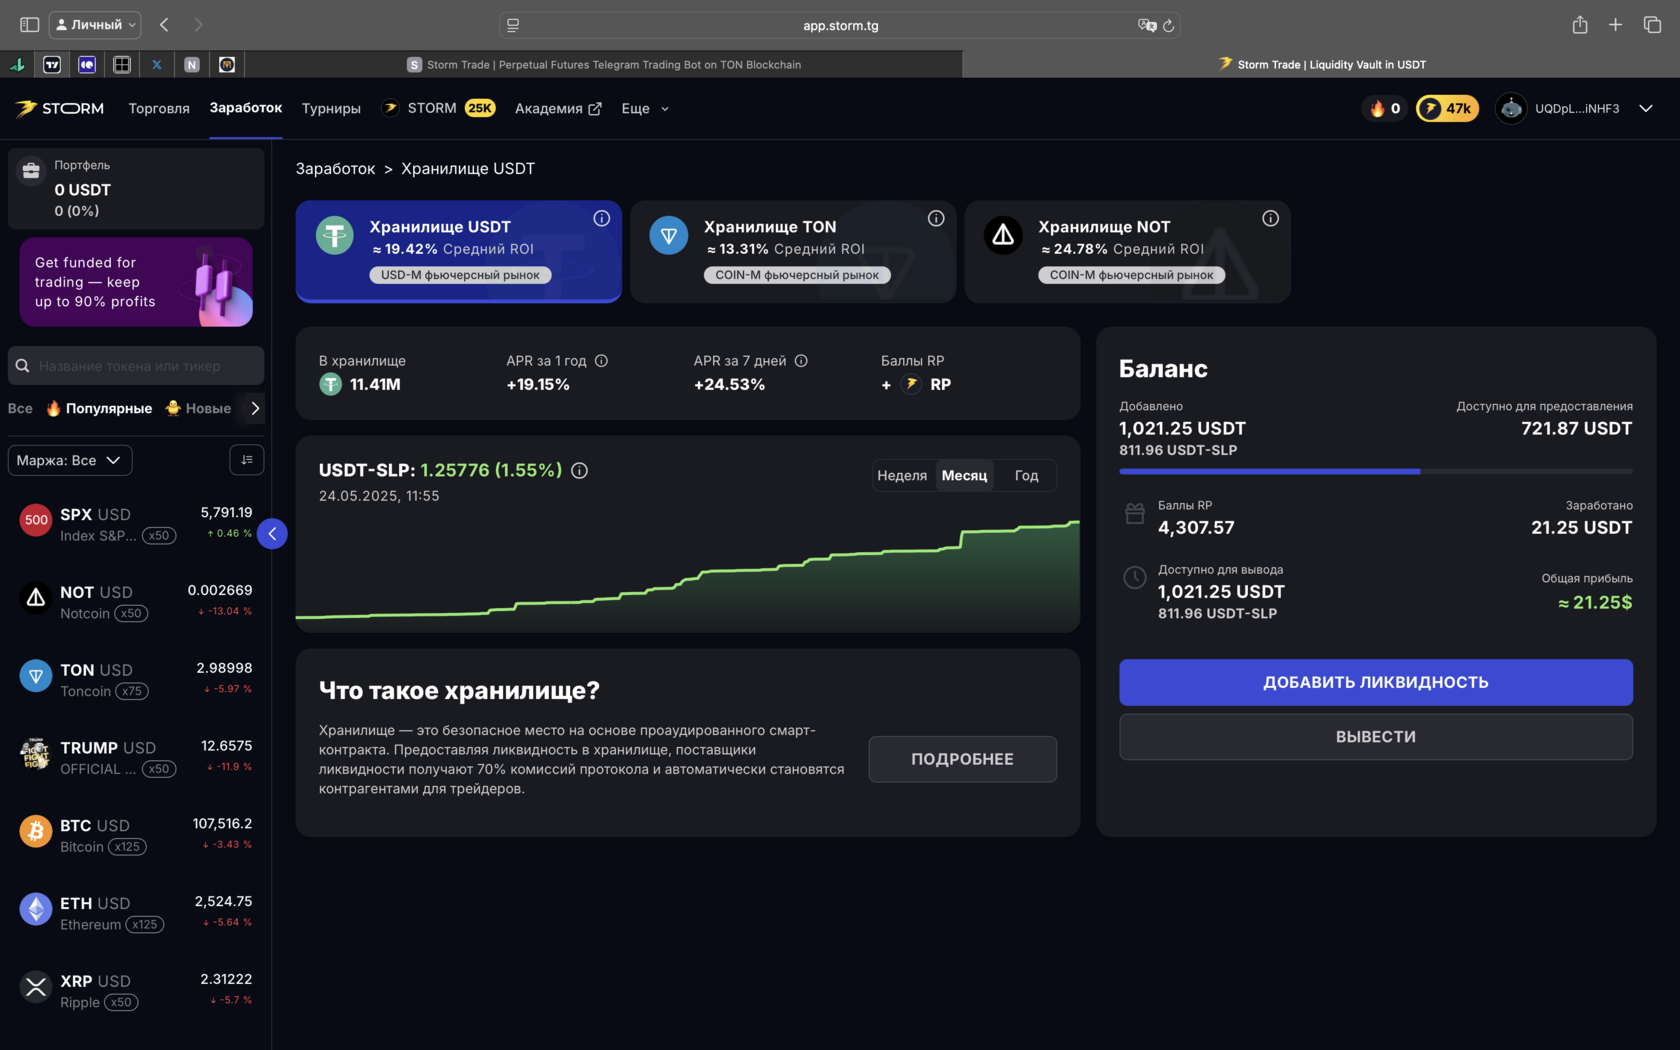
Task: Open the pinned TradingView tab icon
Action: (x=52, y=64)
